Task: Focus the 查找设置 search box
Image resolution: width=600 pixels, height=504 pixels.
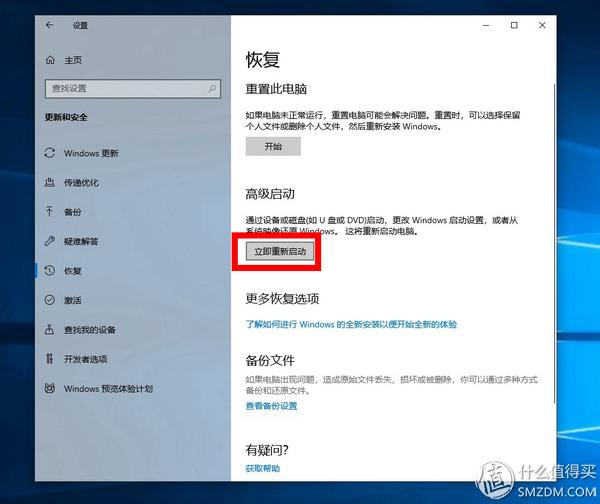Action: [133, 89]
